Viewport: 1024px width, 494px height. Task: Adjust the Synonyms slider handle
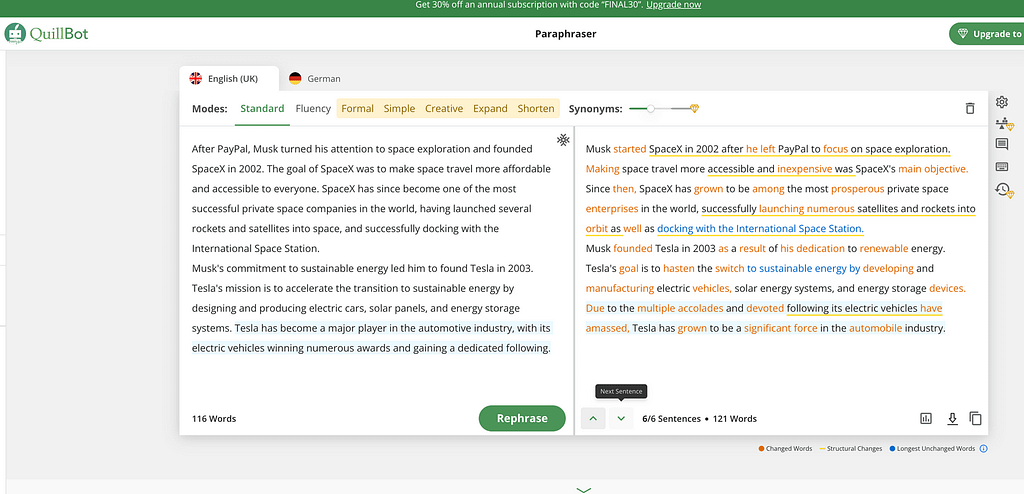pos(651,108)
